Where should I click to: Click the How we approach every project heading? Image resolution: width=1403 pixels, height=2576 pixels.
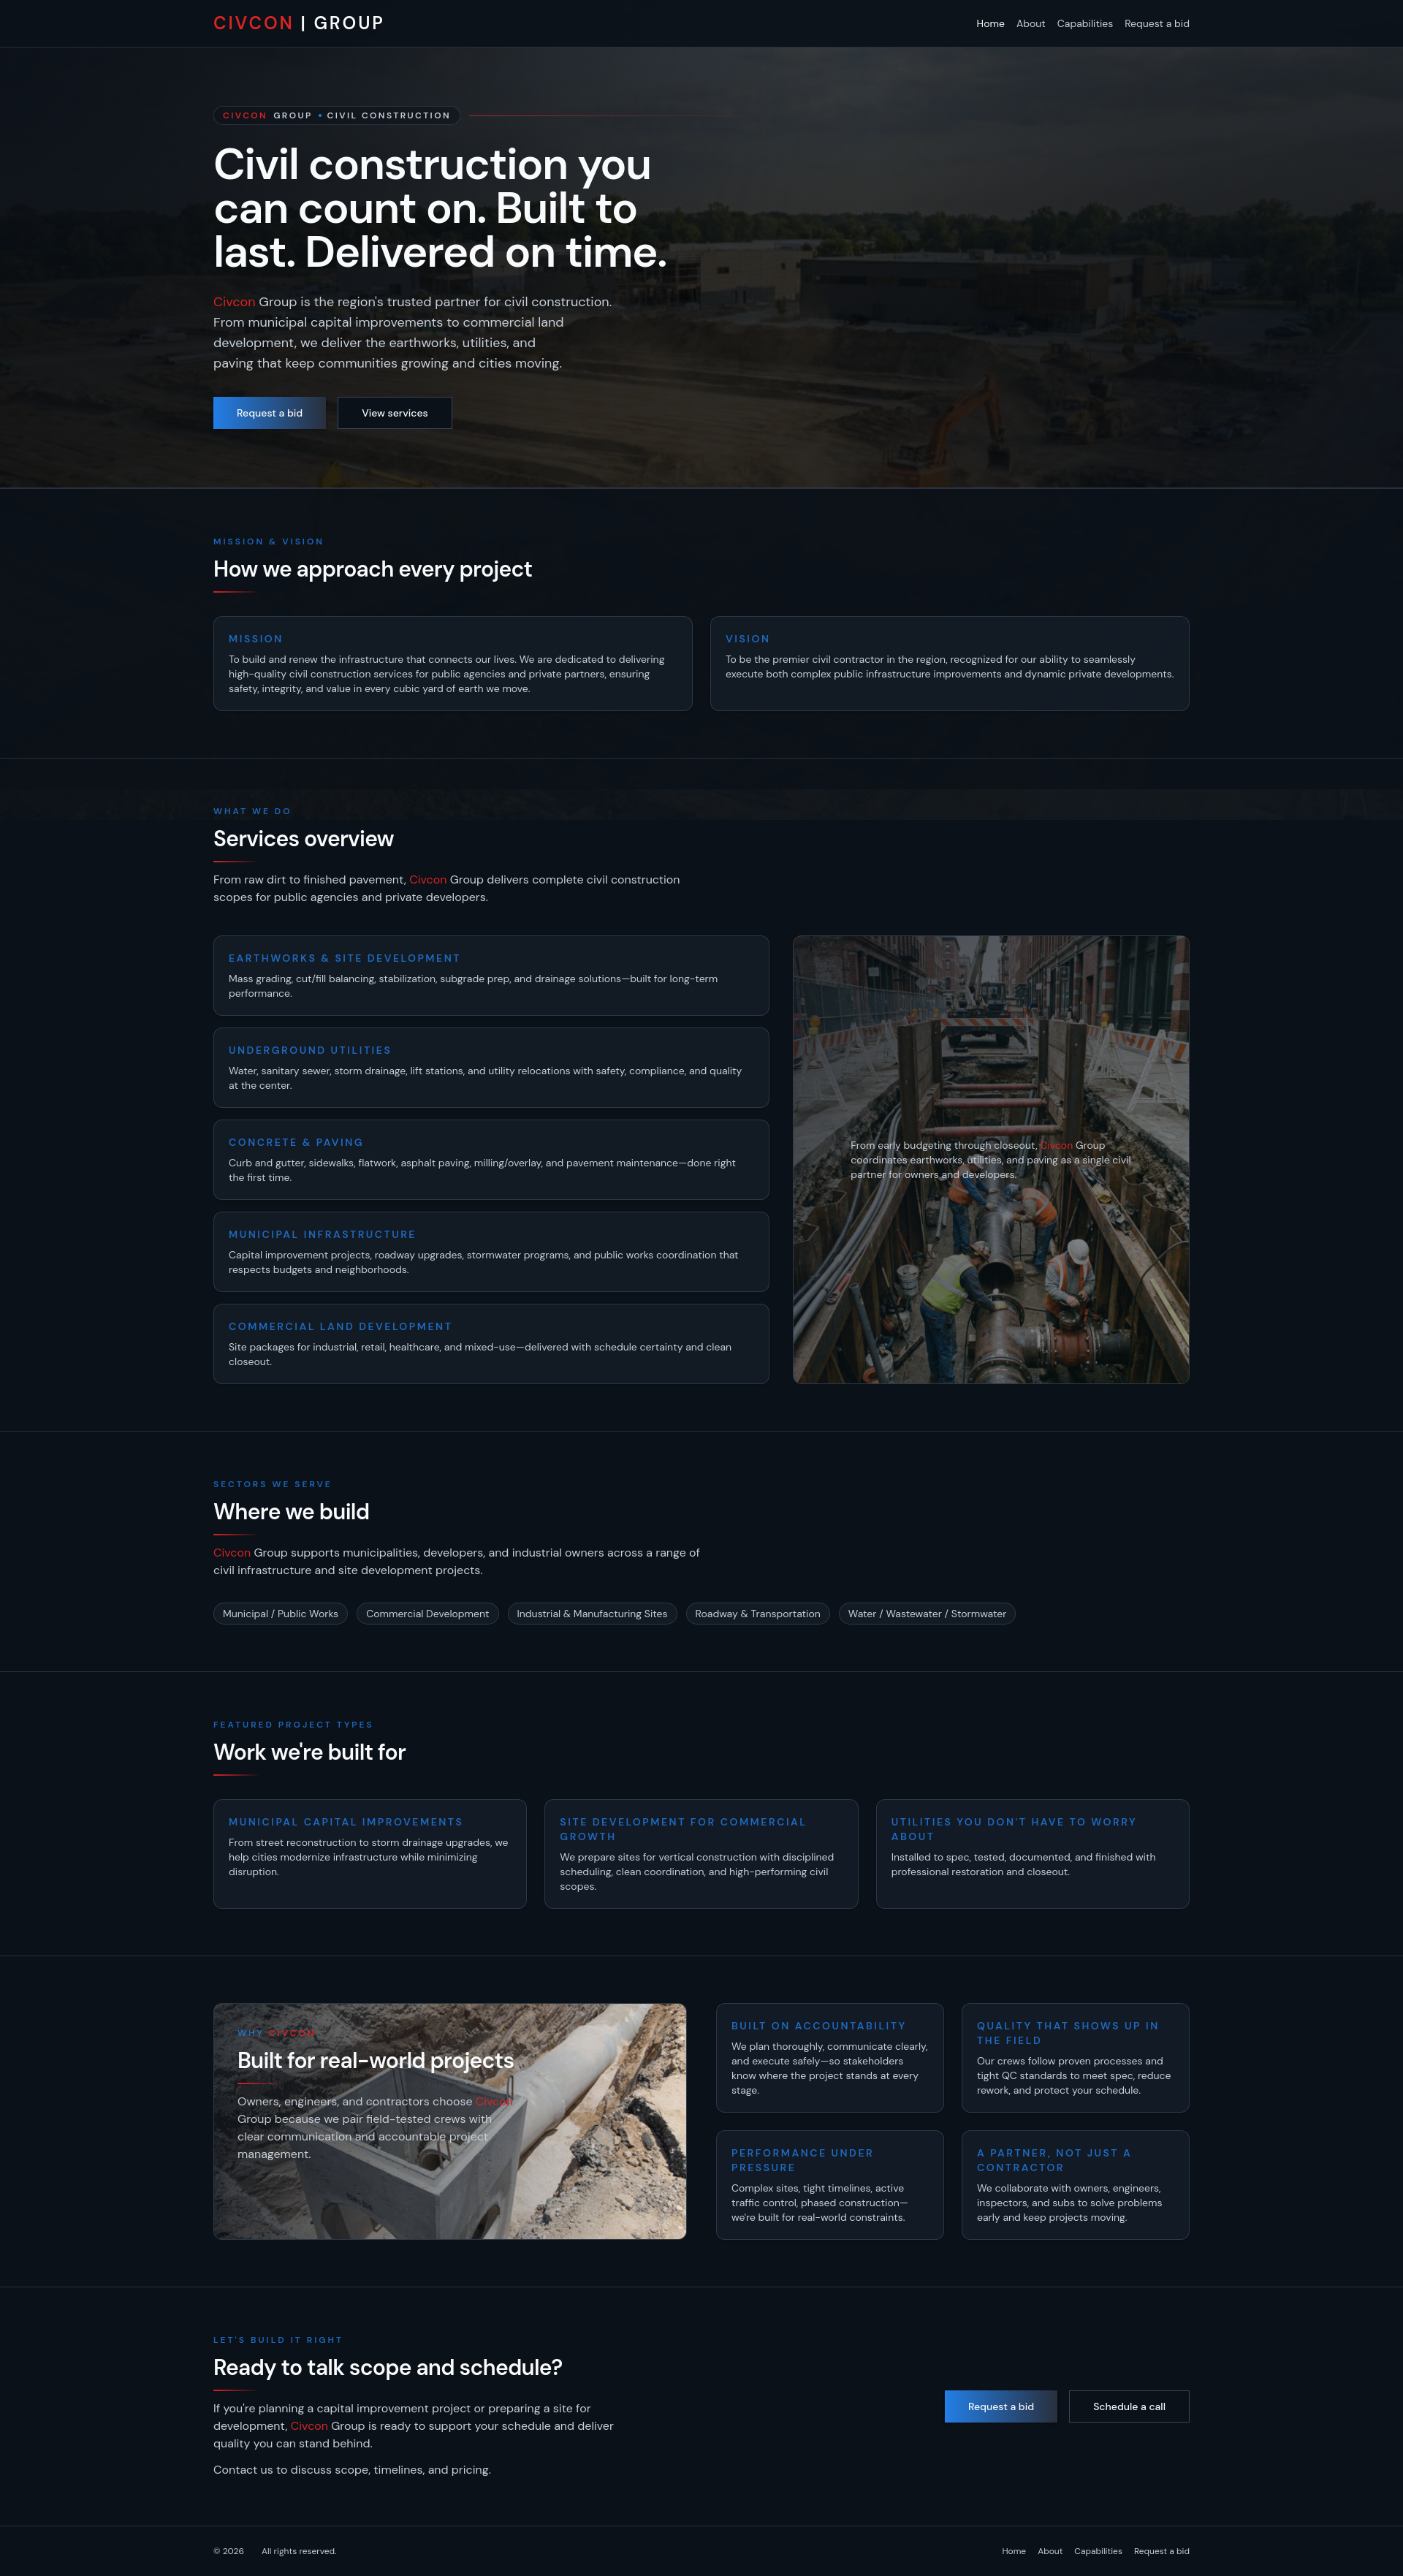(372, 569)
